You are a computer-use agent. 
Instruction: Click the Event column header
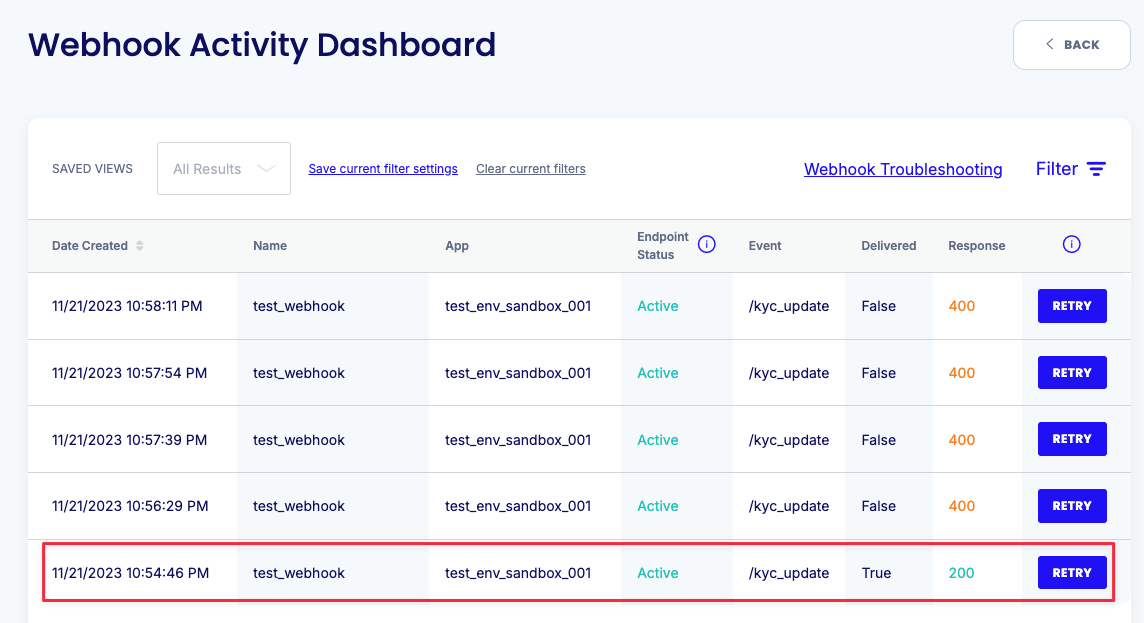[765, 246]
